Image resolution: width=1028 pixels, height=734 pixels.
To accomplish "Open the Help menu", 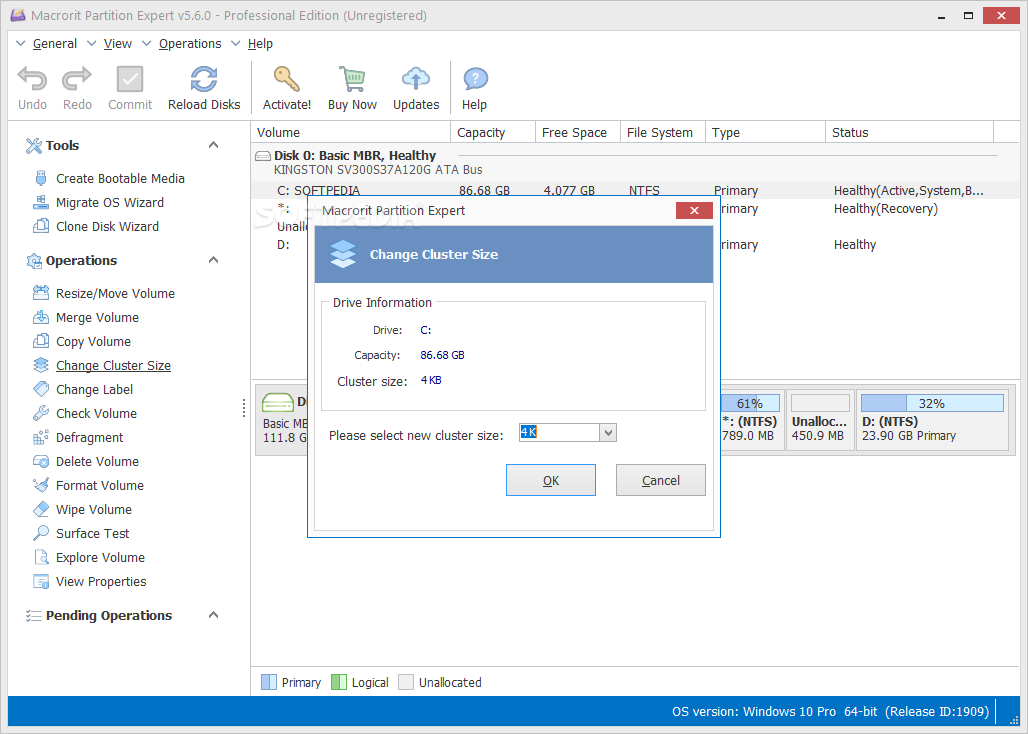I will tap(260, 44).
